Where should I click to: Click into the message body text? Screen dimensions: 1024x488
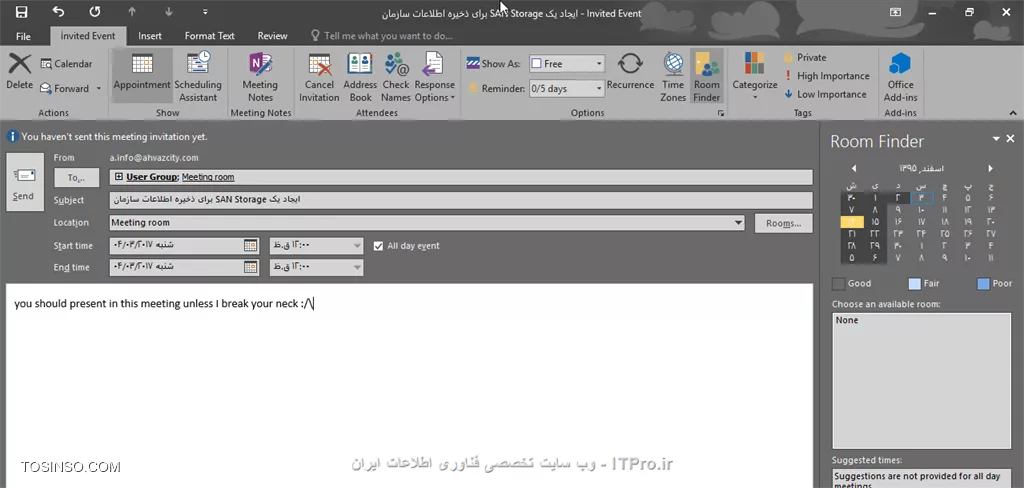pos(164,304)
